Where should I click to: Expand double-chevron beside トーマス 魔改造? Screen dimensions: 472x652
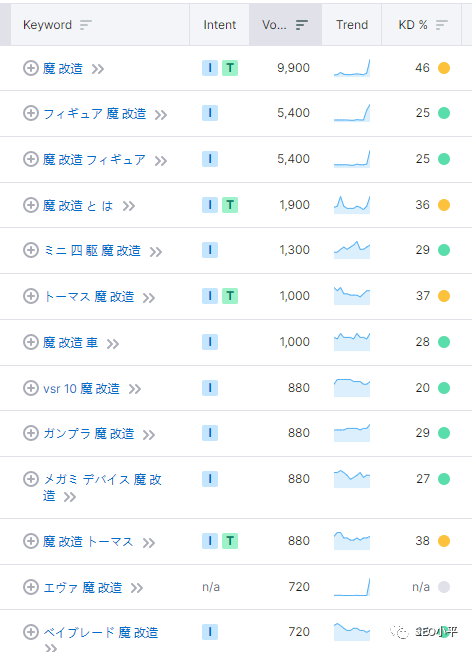149,298
